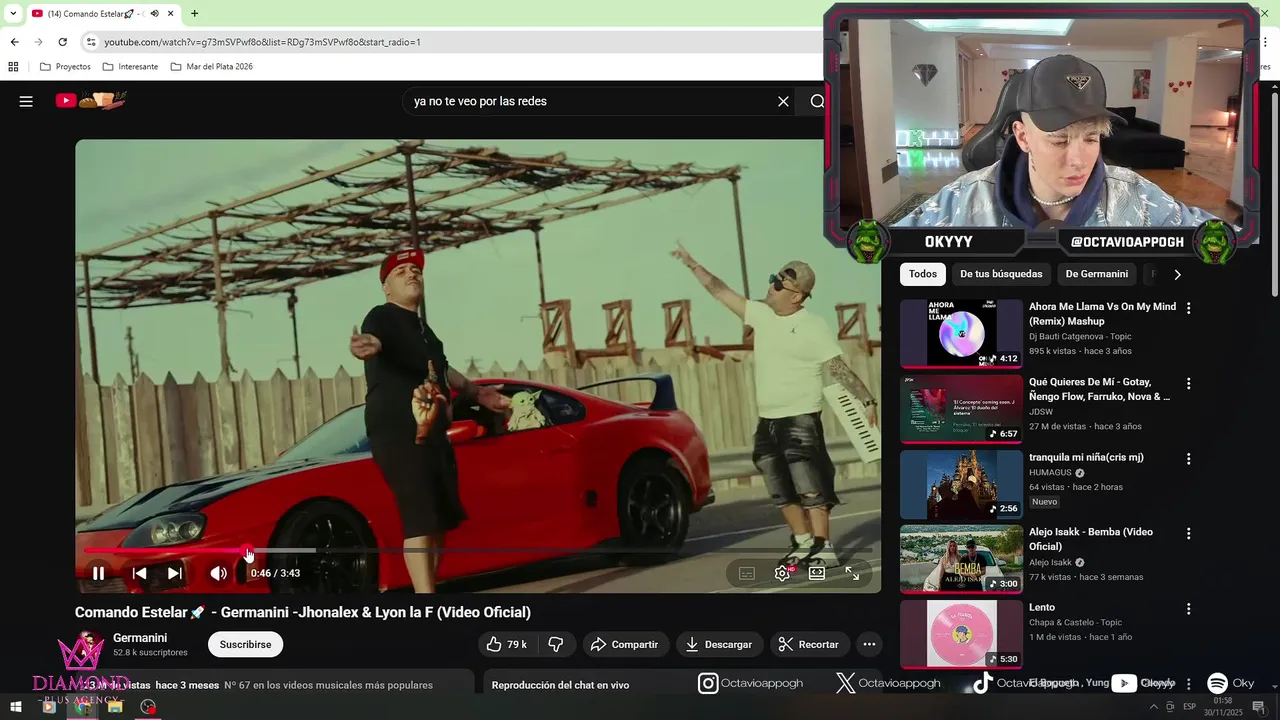1280x720 pixels.
Task: Open the tranquila mi niña thumbnail
Action: point(961,484)
